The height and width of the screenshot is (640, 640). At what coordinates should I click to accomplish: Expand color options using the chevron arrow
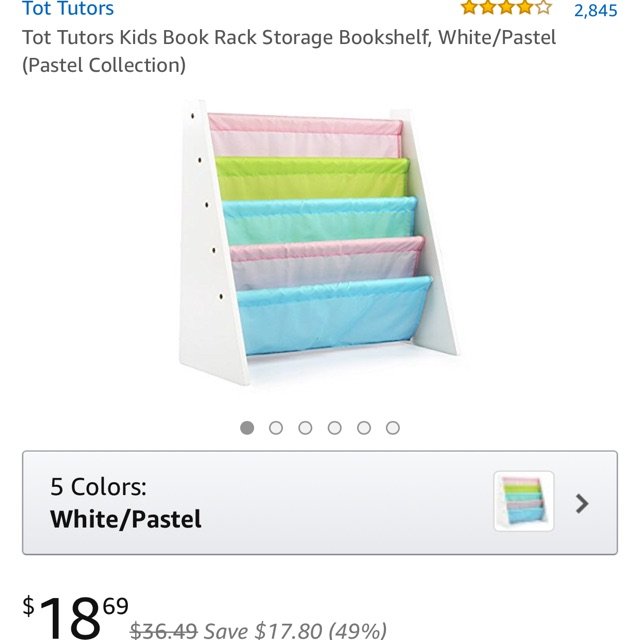pos(582,503)
